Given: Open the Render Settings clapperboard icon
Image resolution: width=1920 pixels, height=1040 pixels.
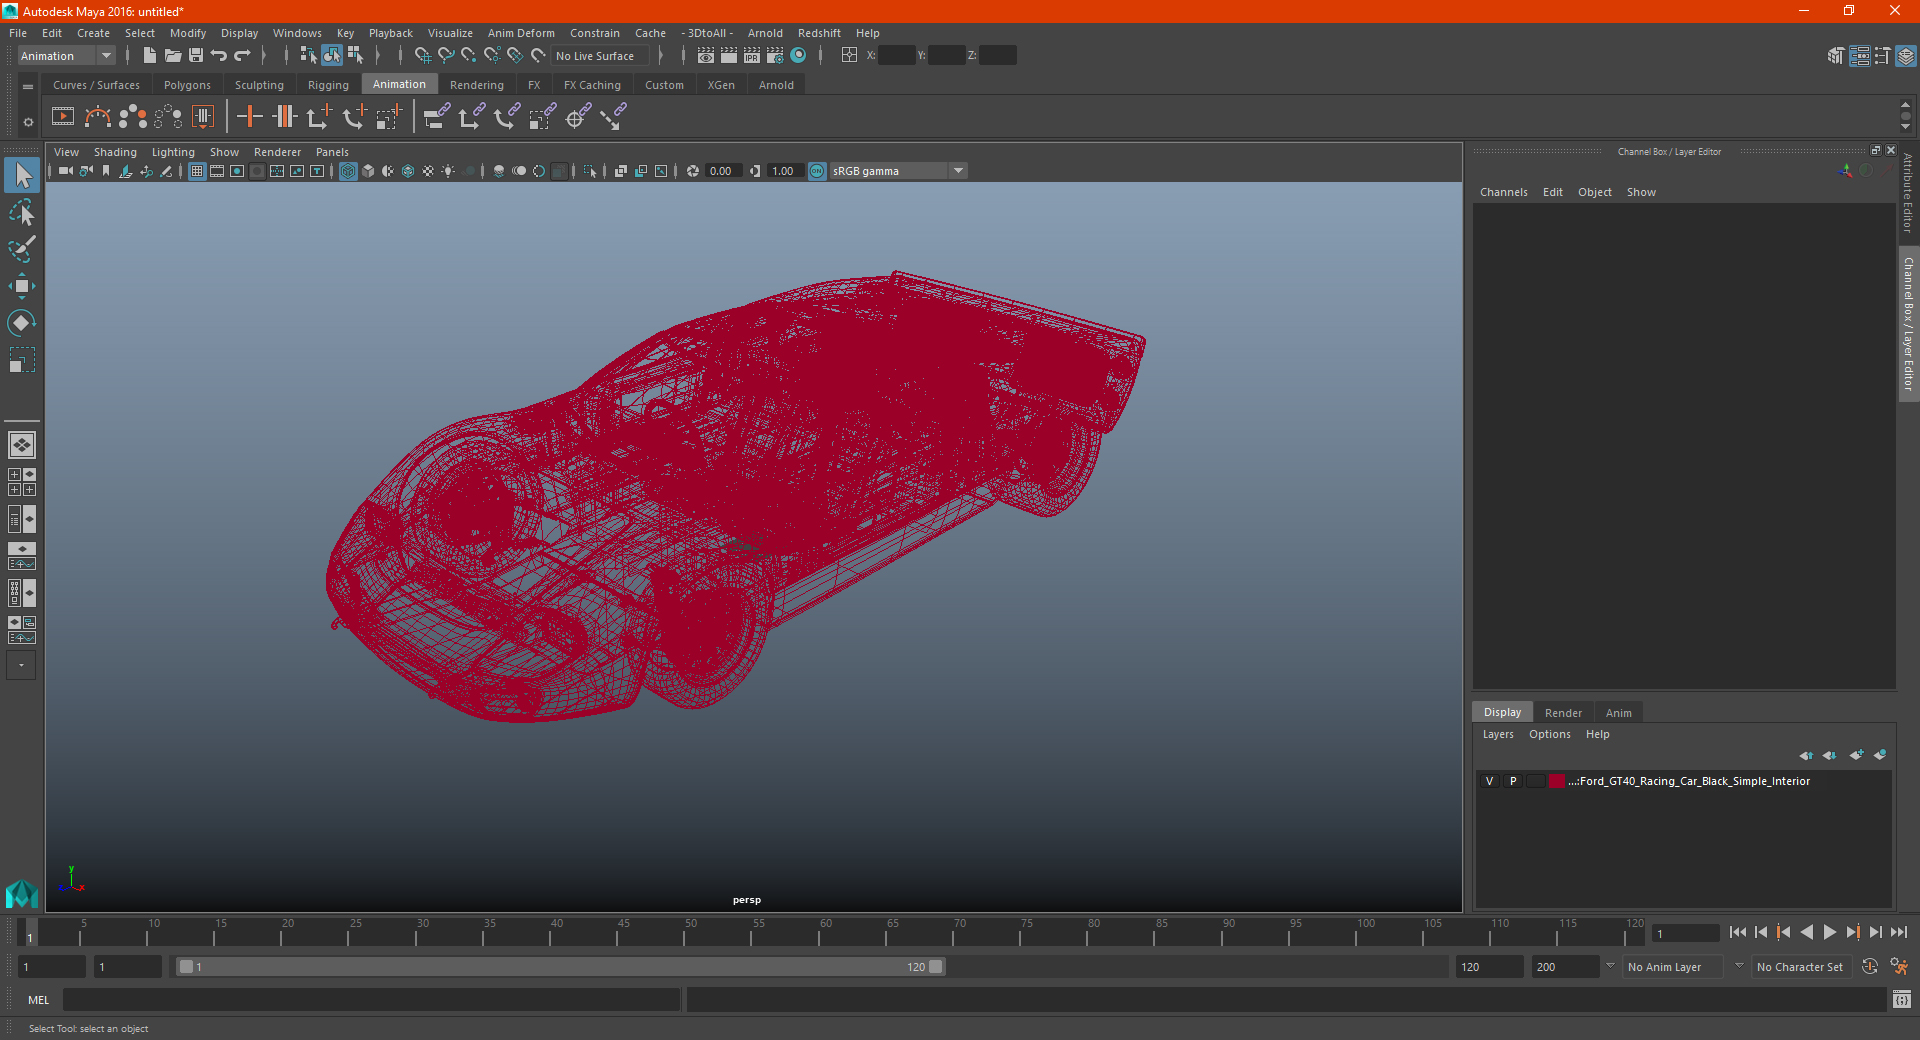Looking at the screenshot, I should tap(775, 56).
